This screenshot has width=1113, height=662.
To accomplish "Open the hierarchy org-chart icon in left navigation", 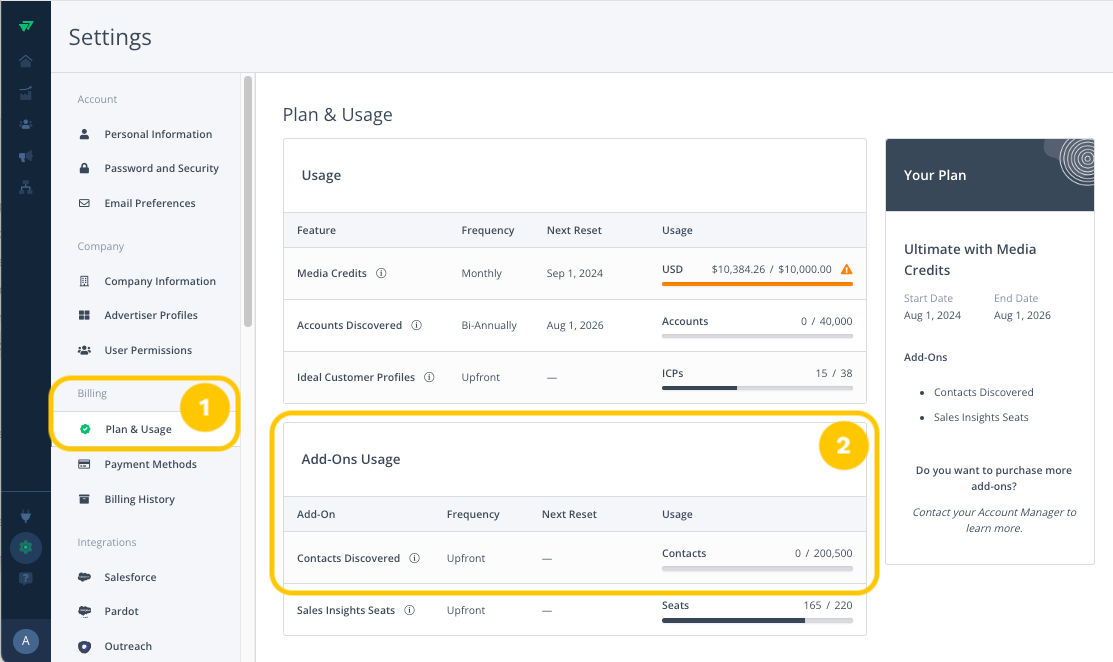I will 26,187.
